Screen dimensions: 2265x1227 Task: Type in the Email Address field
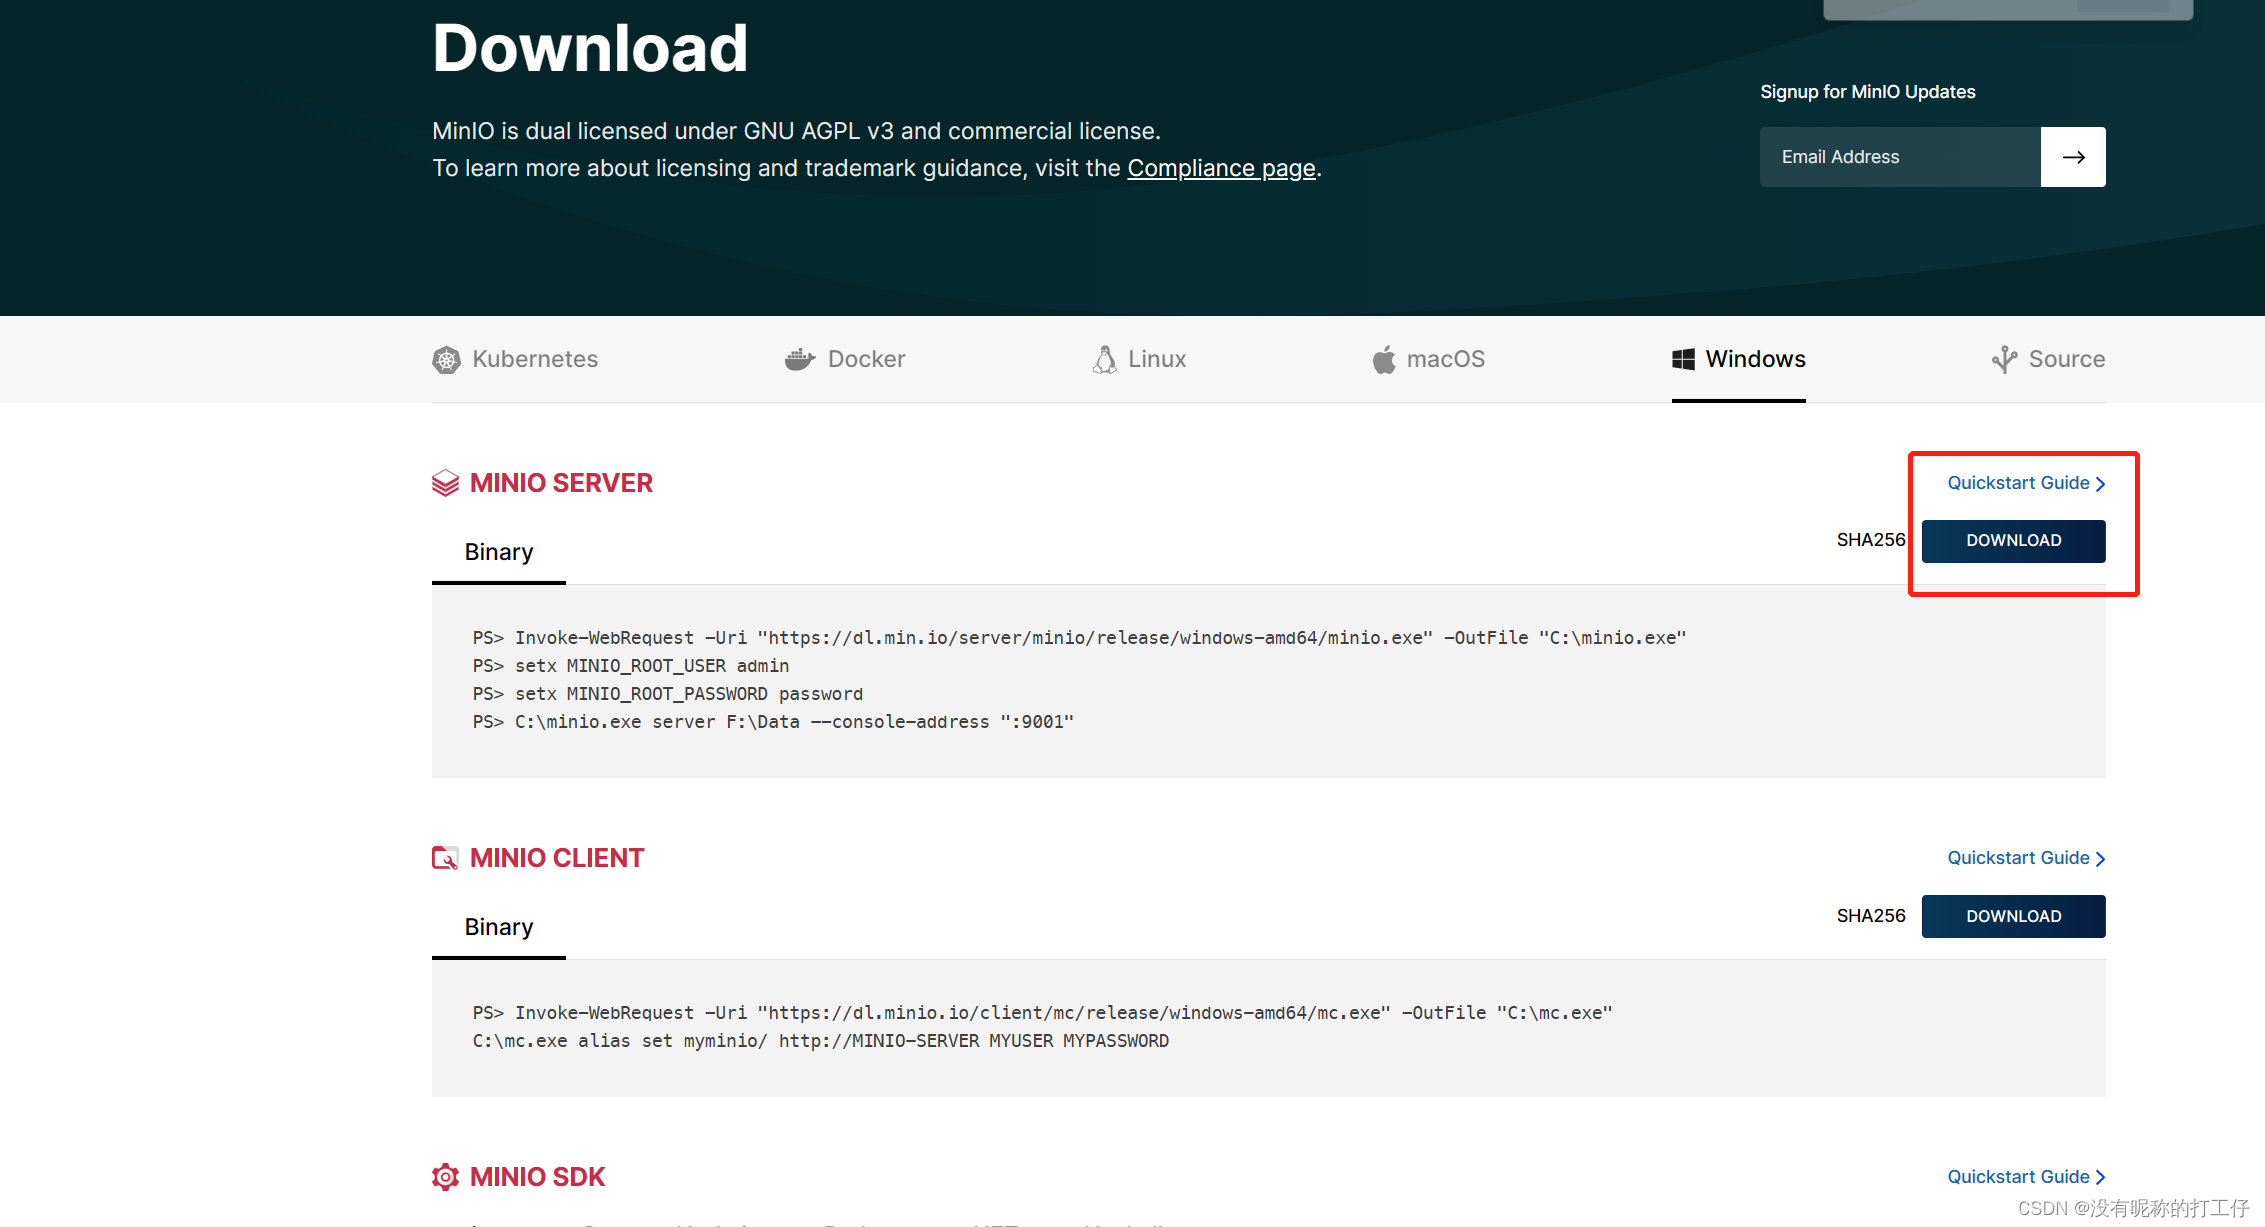1900,157
